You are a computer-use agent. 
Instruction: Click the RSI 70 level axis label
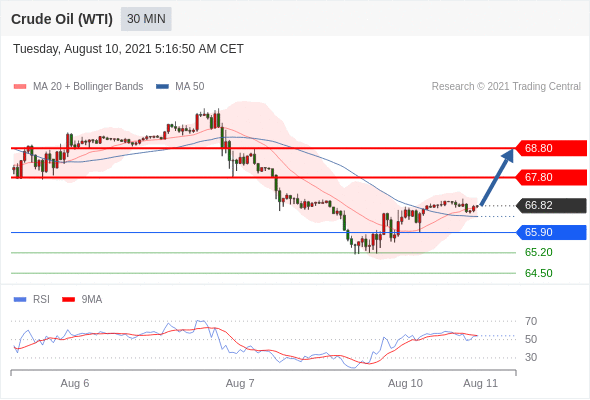[531, 321]
